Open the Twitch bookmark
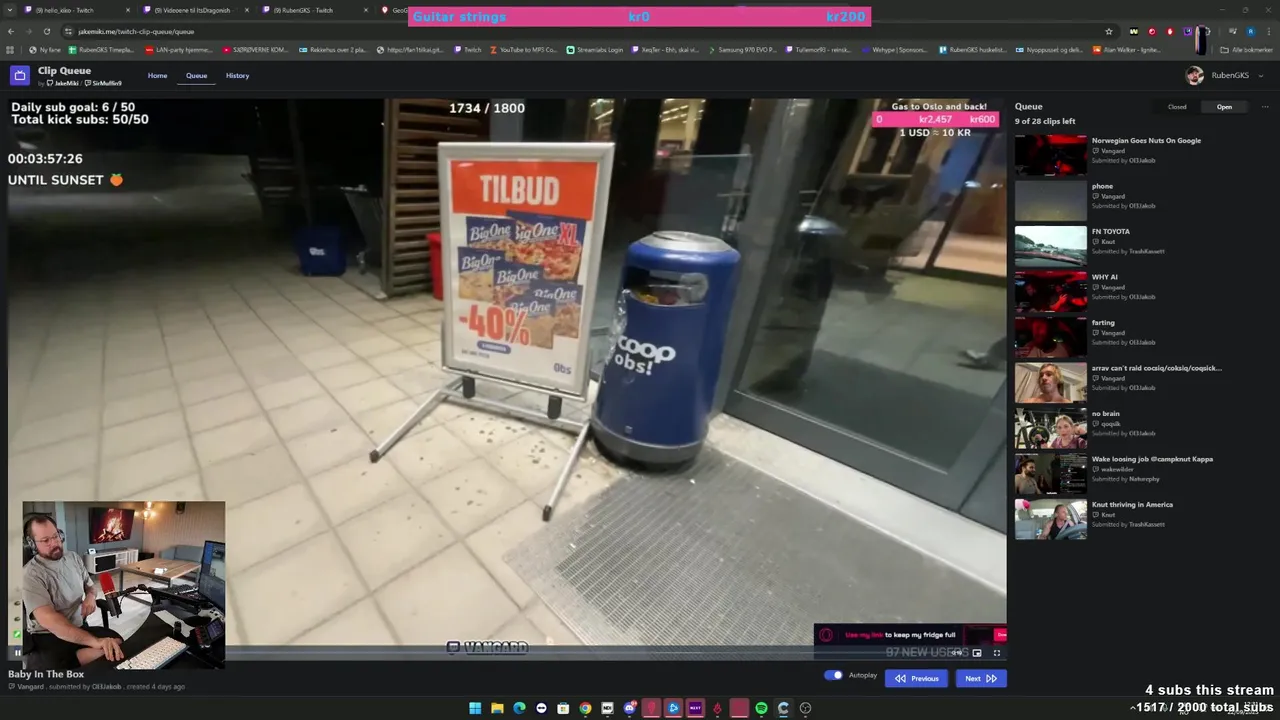Viewport: 1280px width, 720px height. [x=467, y=49]
